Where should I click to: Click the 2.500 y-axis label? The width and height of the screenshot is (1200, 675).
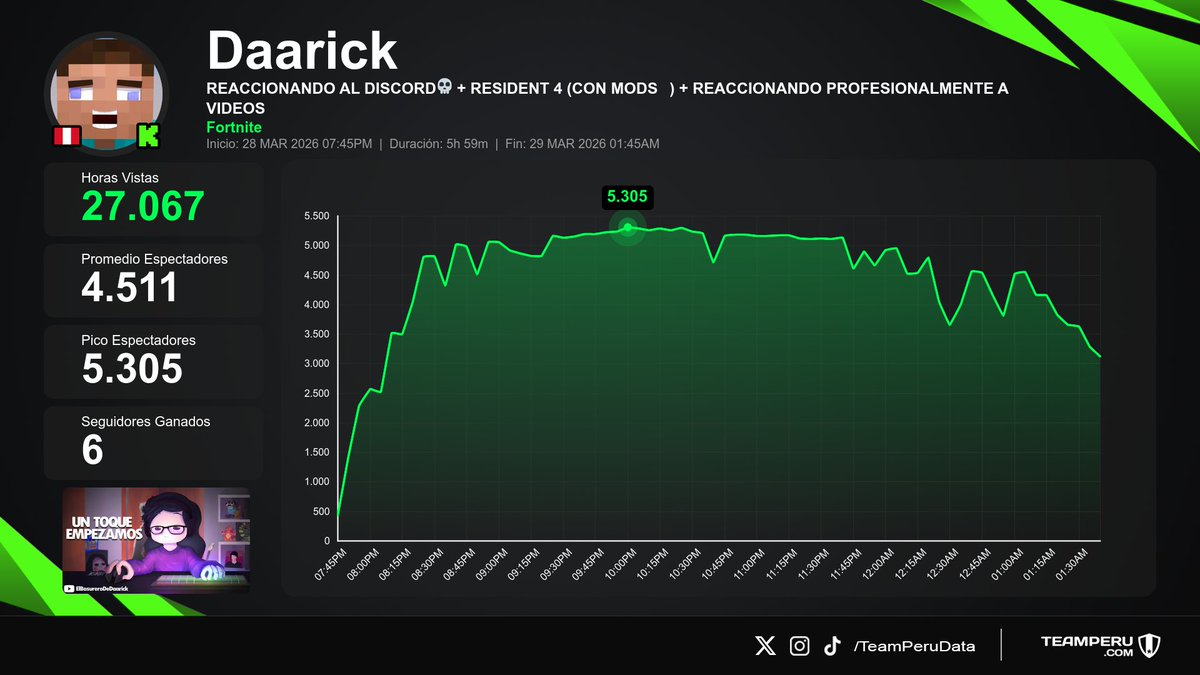pos(316,393)
